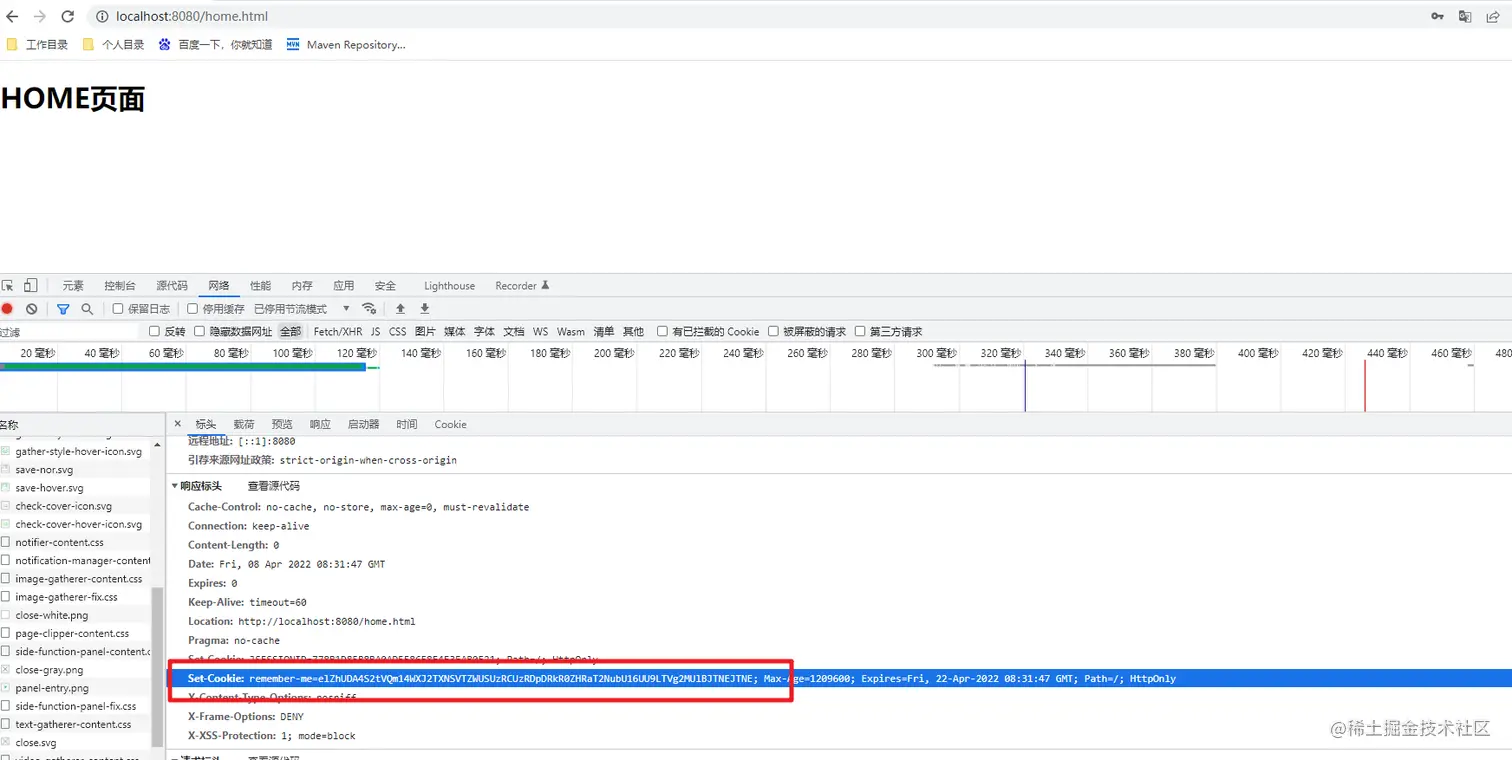Open the 标头 details tab
The image size is (1512, 760).
click(x=206, y=424)
